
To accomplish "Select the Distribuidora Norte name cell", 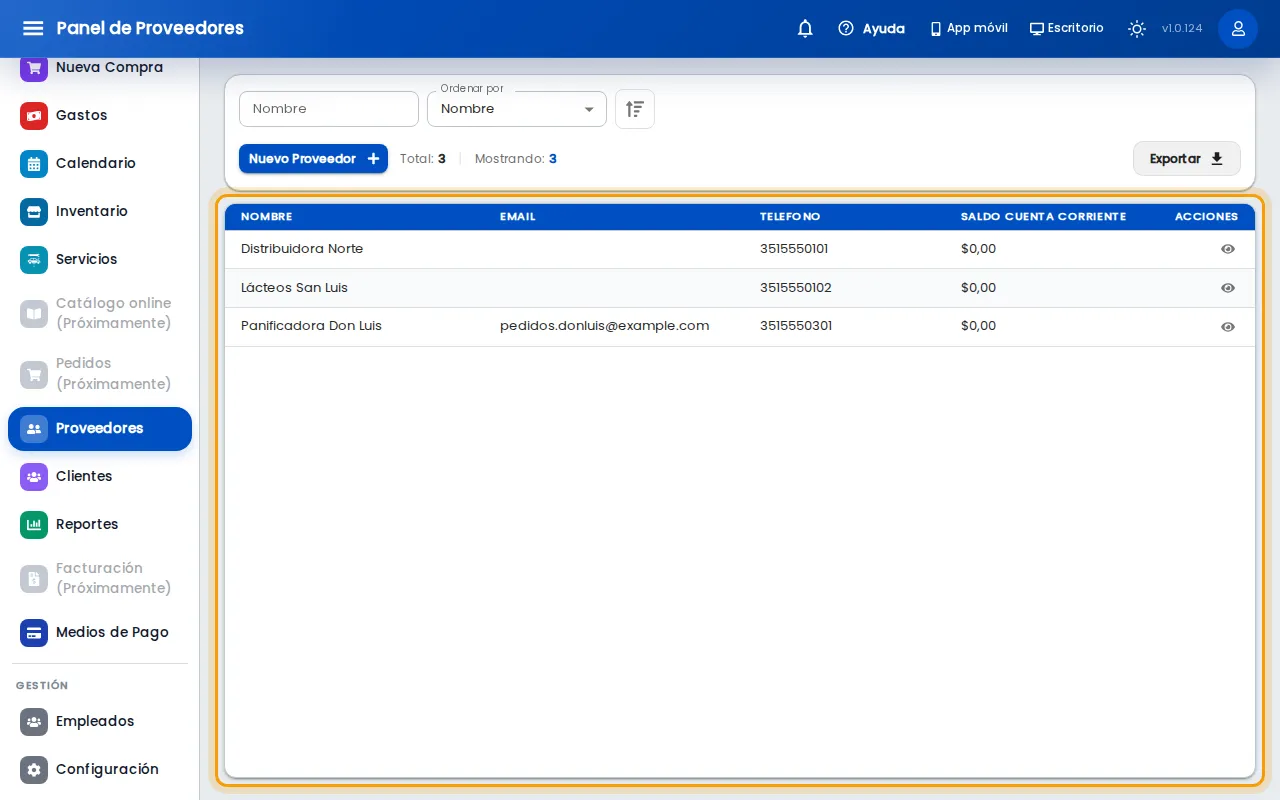I will tap(302, 249).
